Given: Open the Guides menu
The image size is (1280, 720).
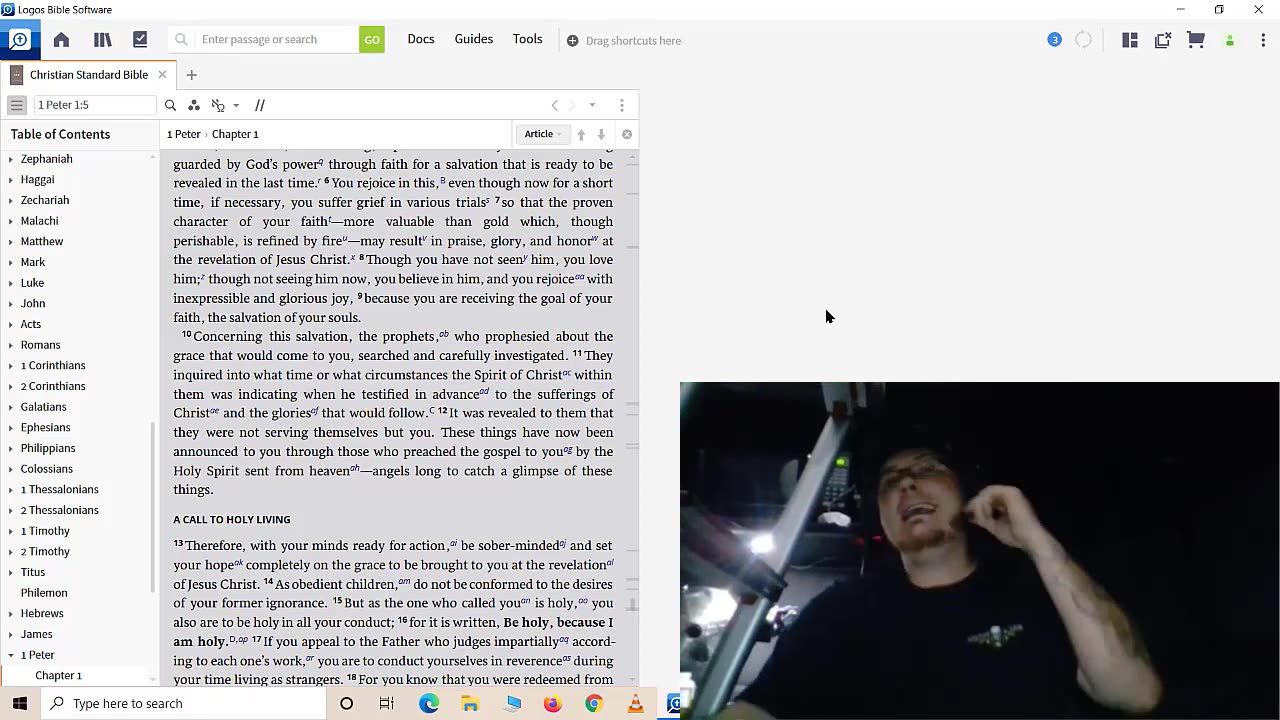Looking at the screenshot, I should click(x=474, y=39).
